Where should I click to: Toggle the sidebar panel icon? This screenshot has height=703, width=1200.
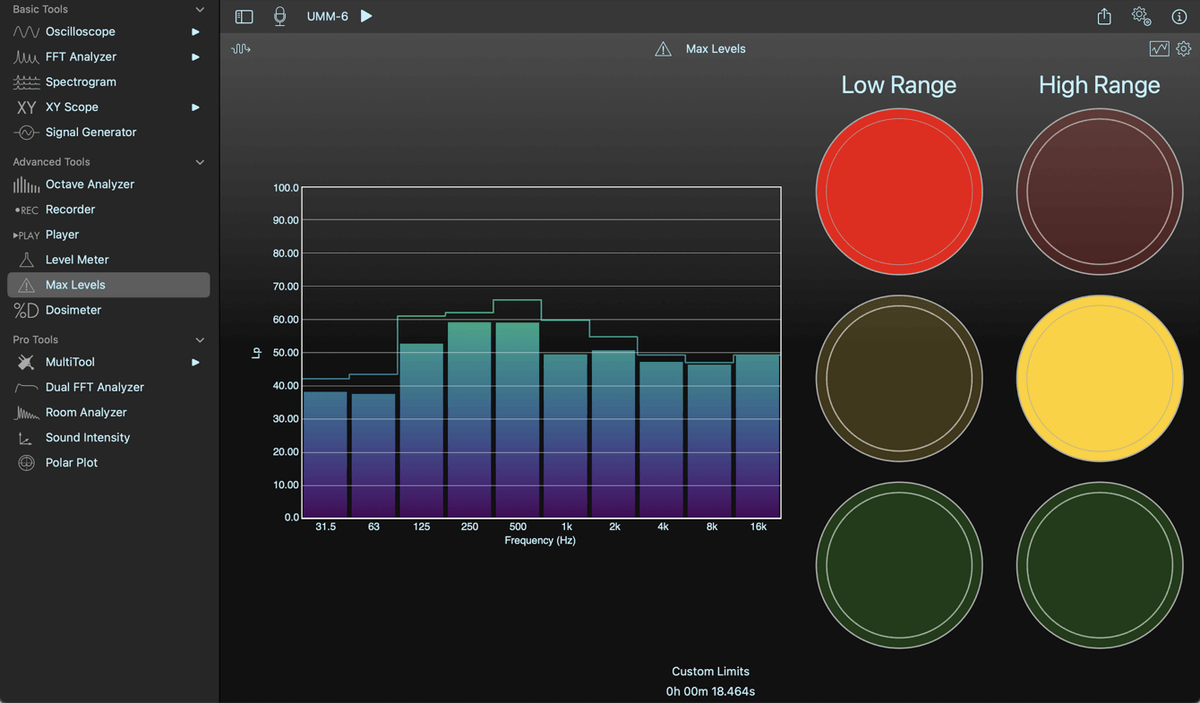[244, 17]
